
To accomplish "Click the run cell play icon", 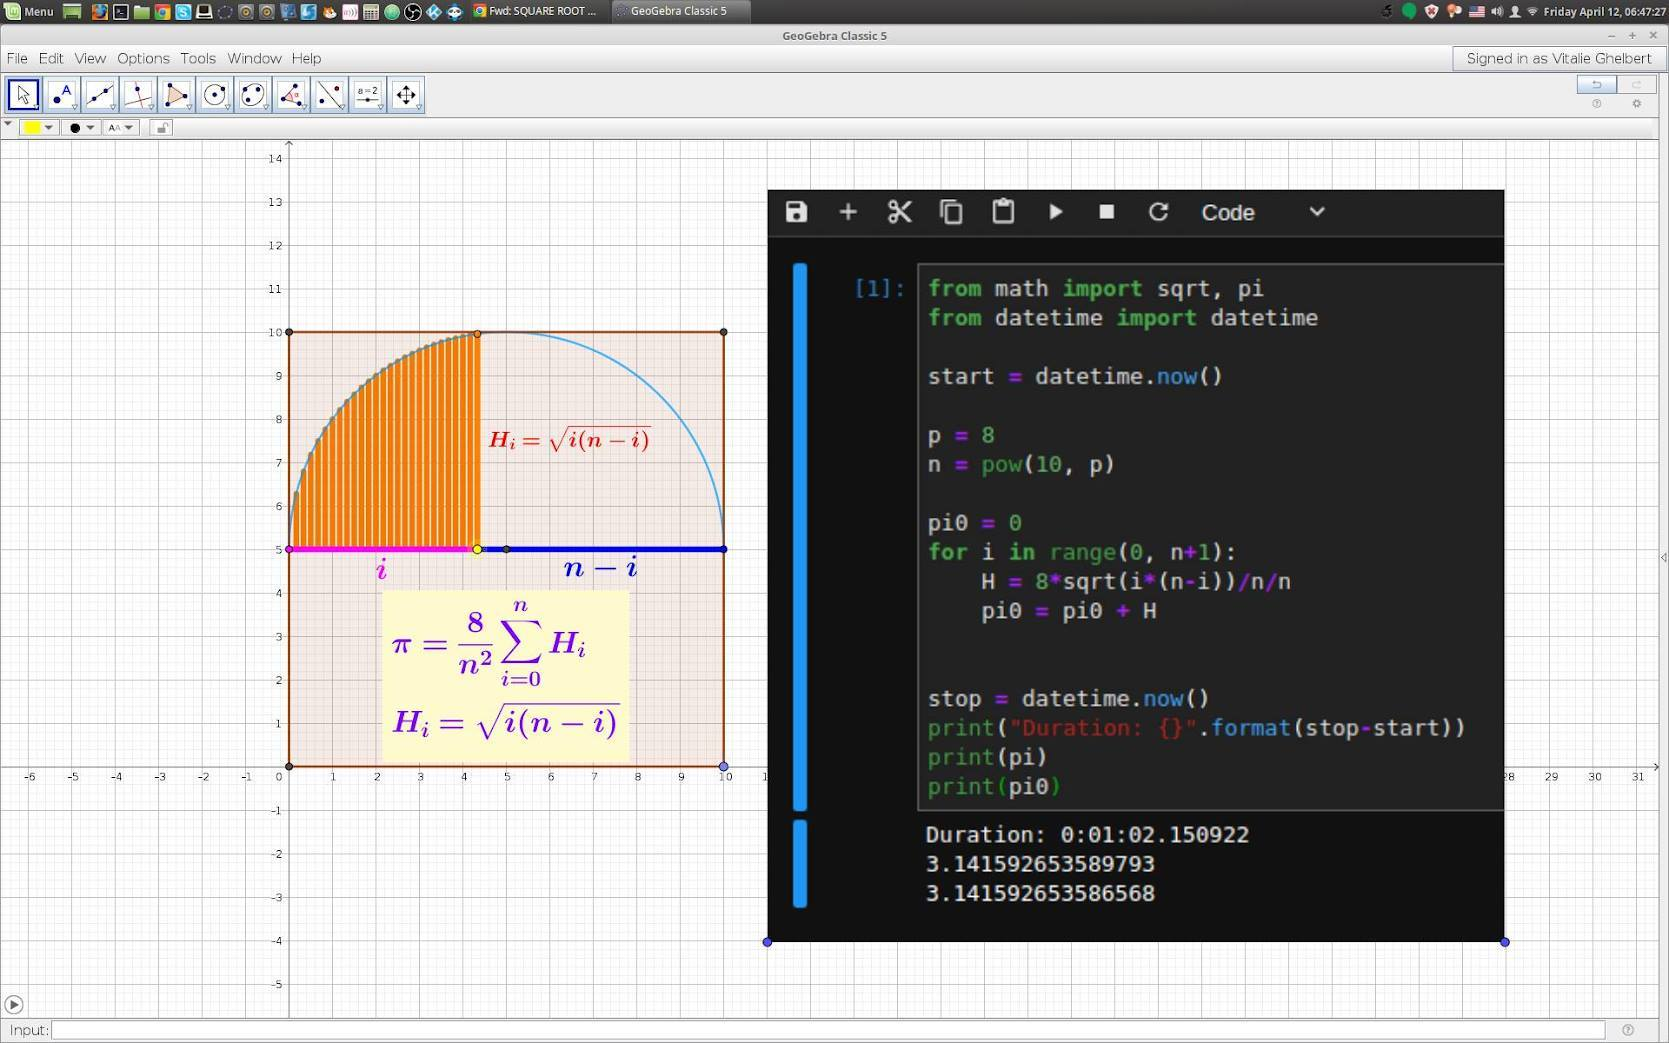I will tap(1055, 212).
